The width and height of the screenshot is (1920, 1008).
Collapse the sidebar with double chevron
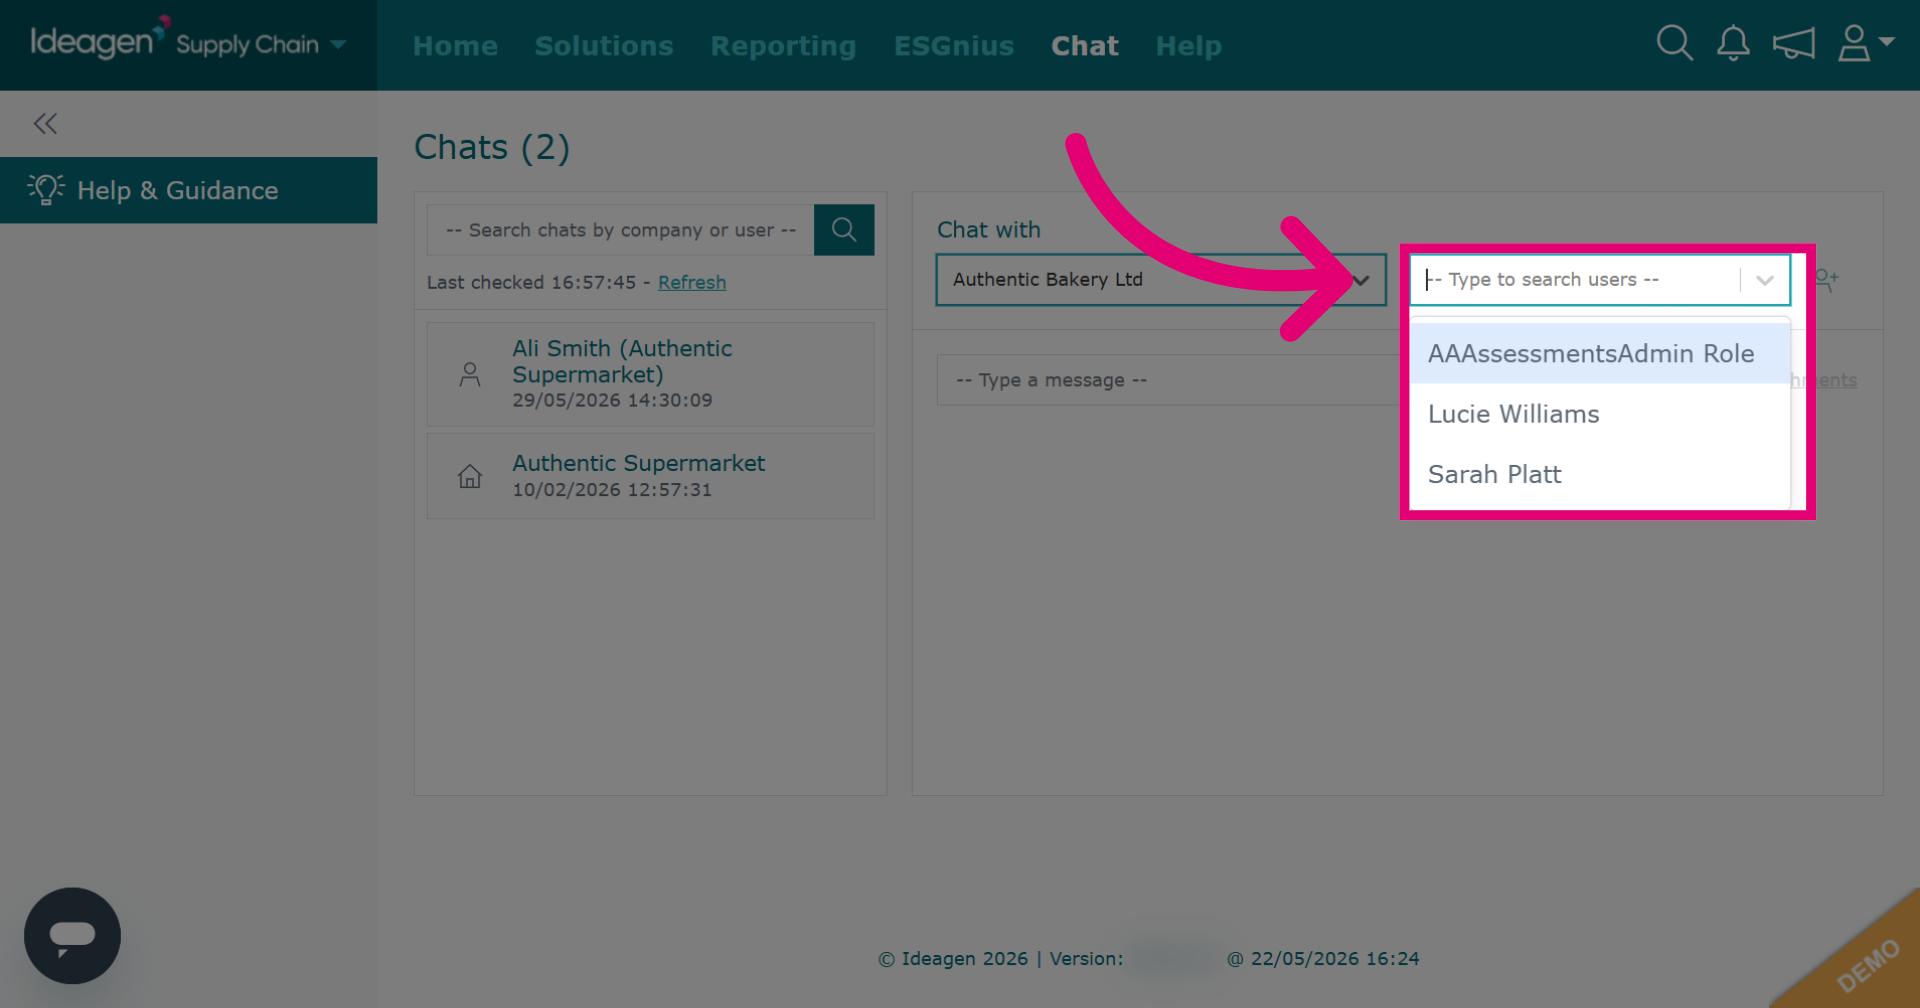click(x=45, y=123)
